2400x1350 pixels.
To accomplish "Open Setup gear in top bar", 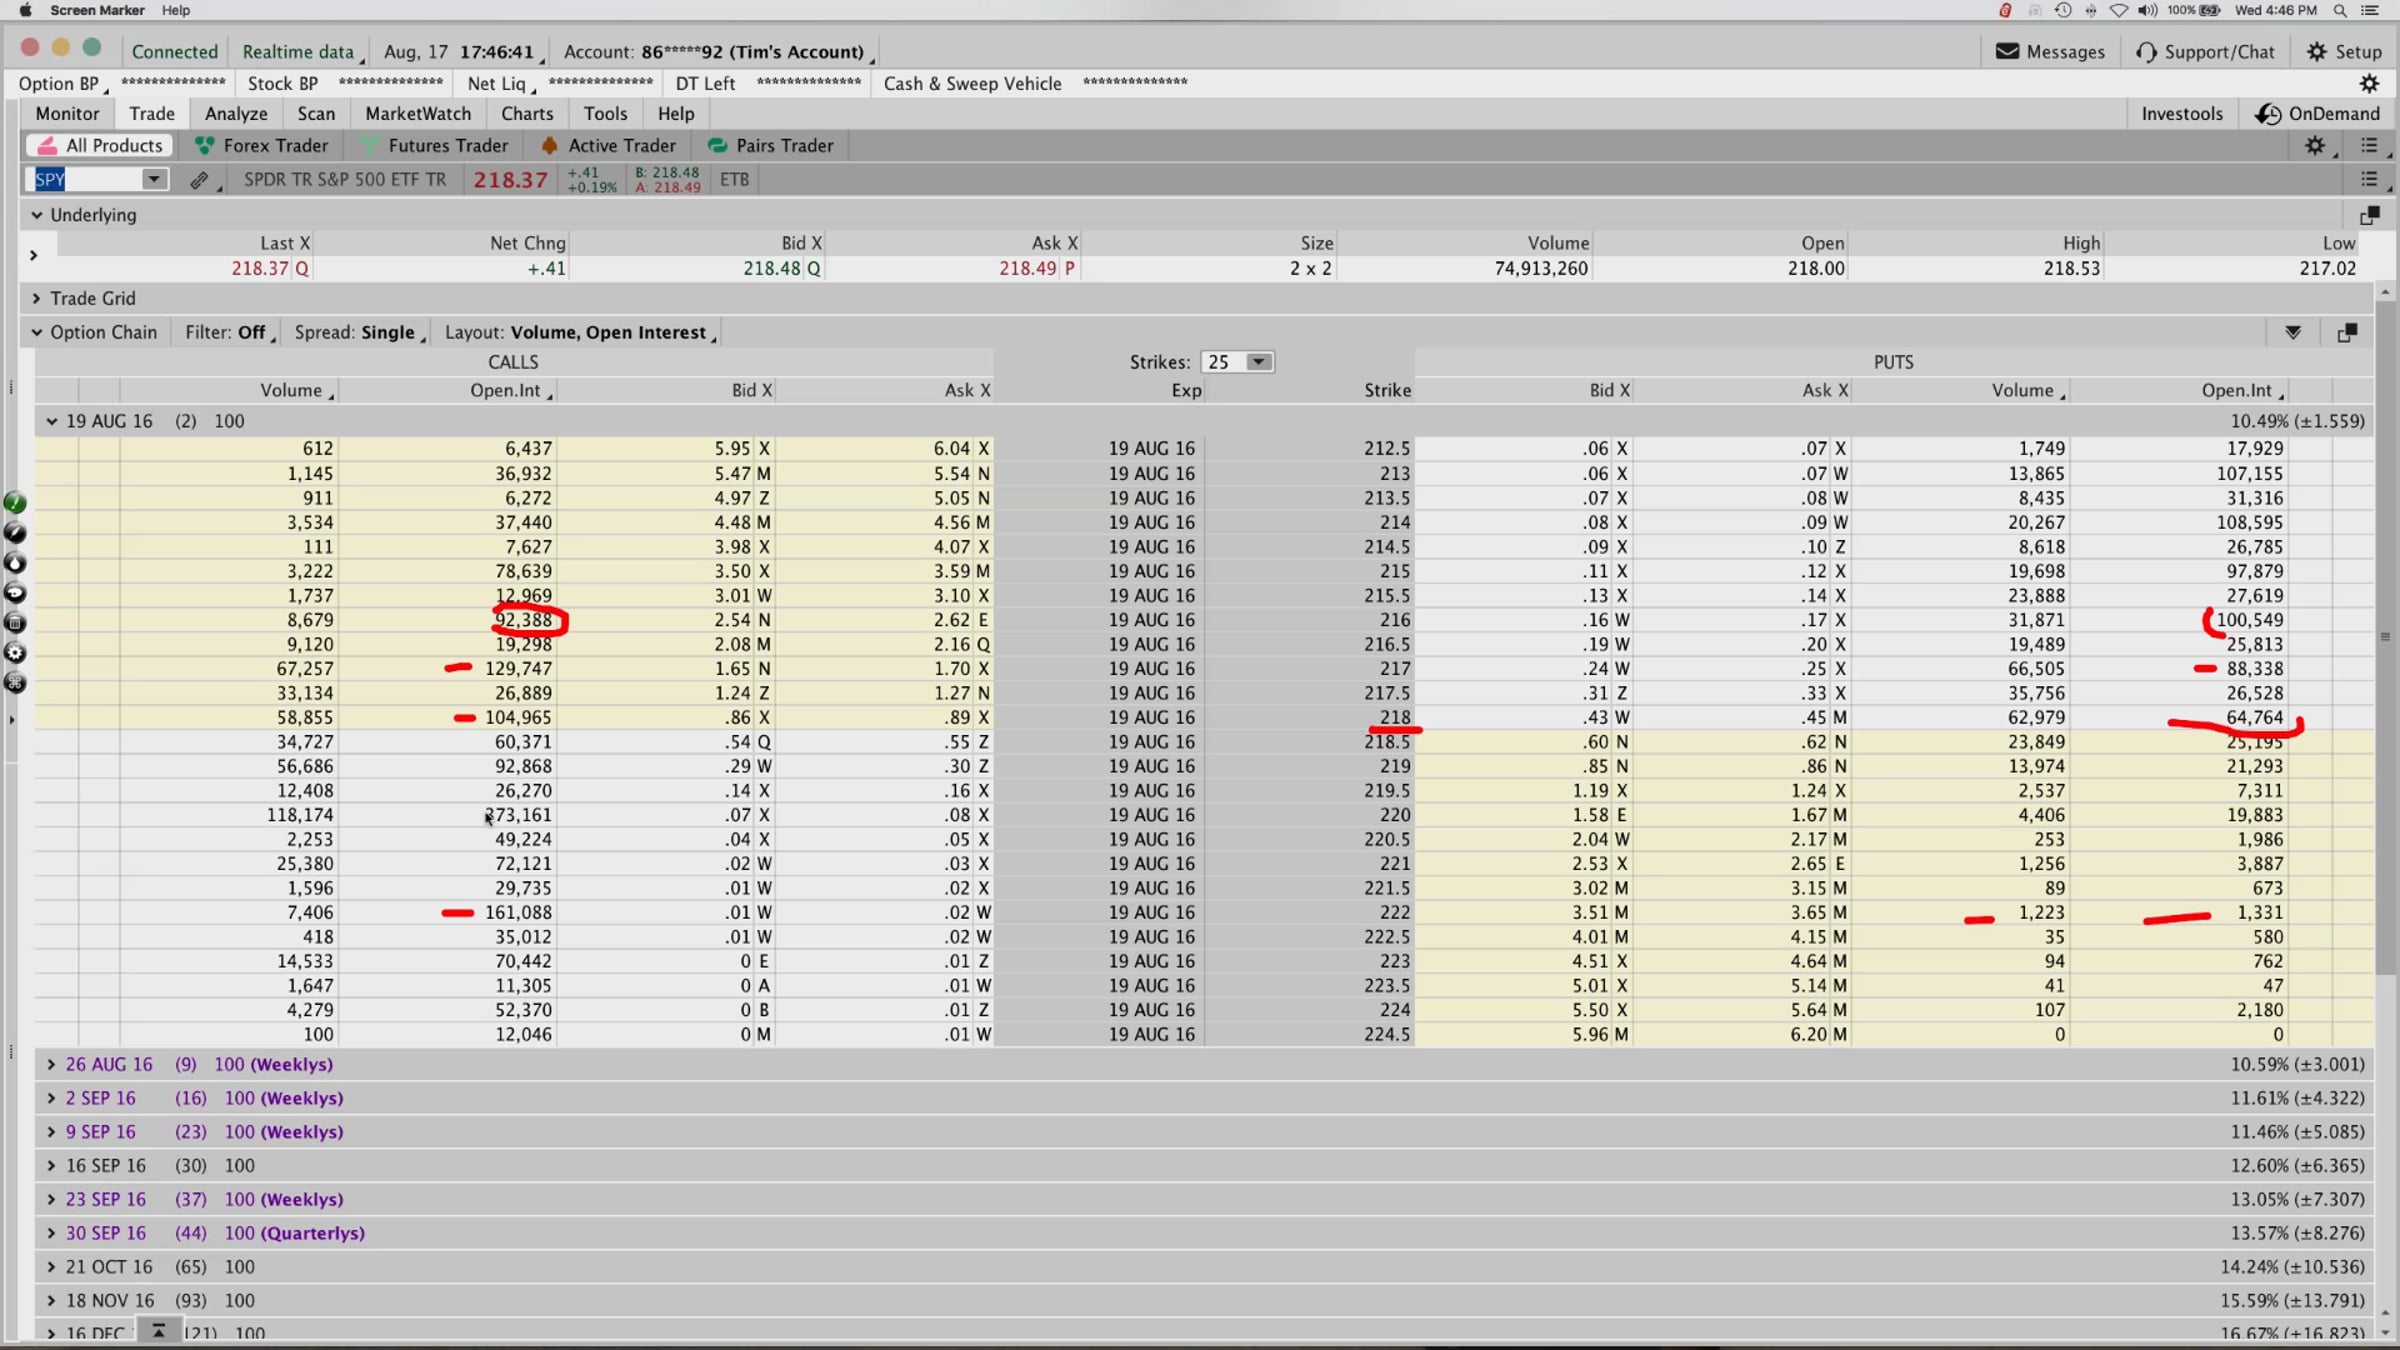I will point(2317,51).
